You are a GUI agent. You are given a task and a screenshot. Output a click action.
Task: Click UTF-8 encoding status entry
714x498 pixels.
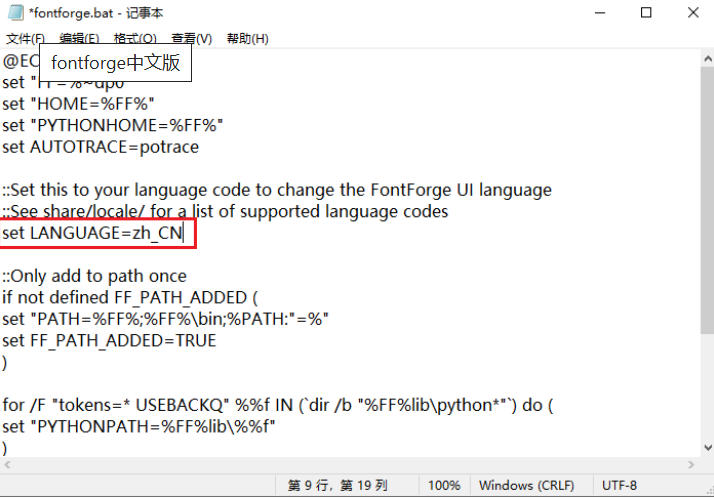click(x=619, y=486)
